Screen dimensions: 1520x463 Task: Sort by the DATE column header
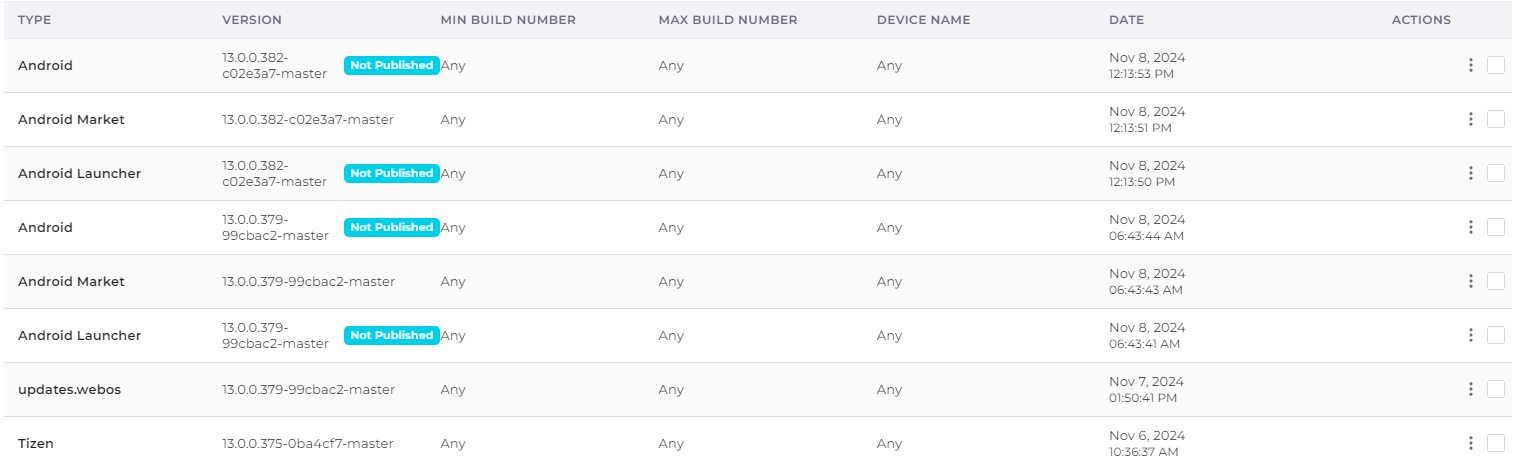pyautogui.click(x=1126, y=20)
